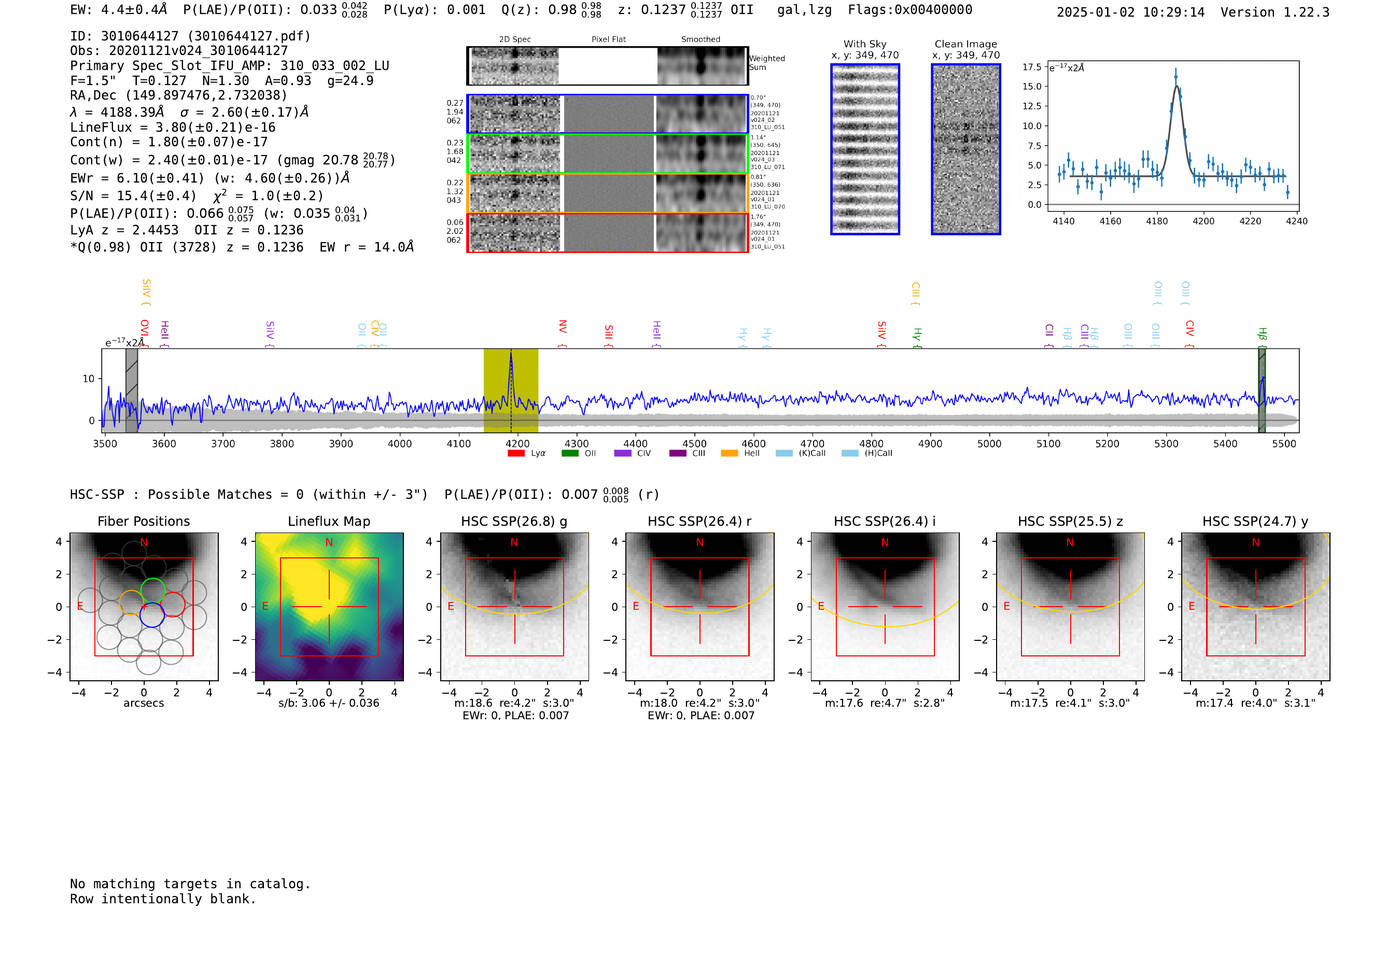The image size is (1400, 953).
Task: Click the 'HSC-SSP : Possible Matches = 0' text
Action: tap(249, 495)
